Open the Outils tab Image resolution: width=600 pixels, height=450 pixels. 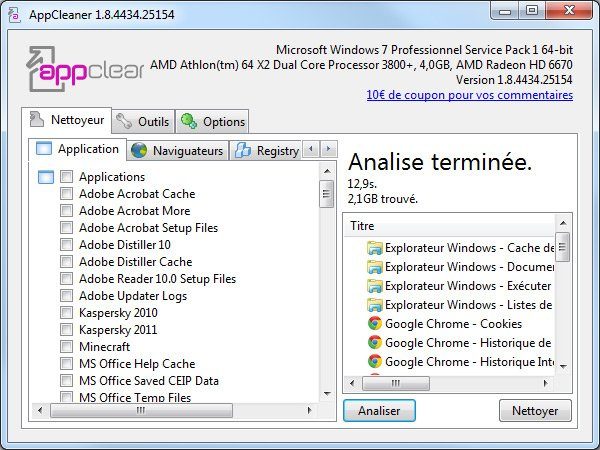click(x=143, y=122)
